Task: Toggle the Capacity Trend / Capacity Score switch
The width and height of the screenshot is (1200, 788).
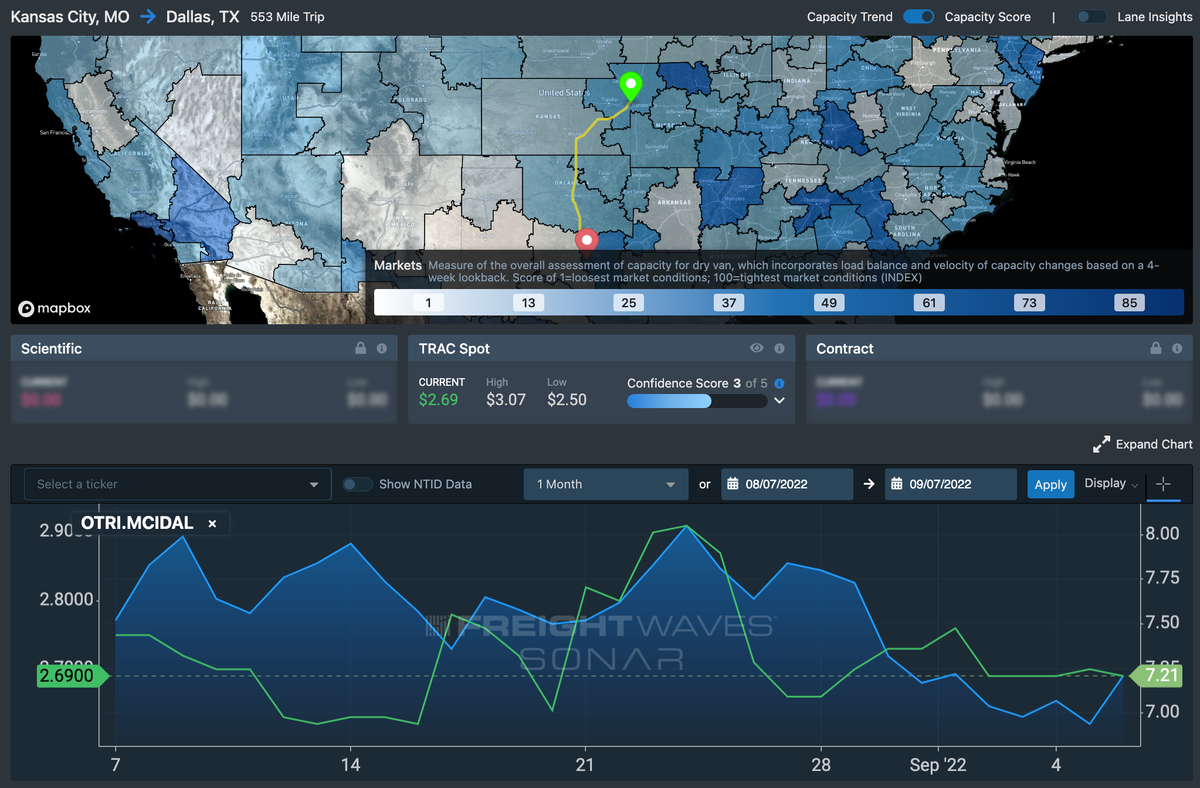Action: 918,17
